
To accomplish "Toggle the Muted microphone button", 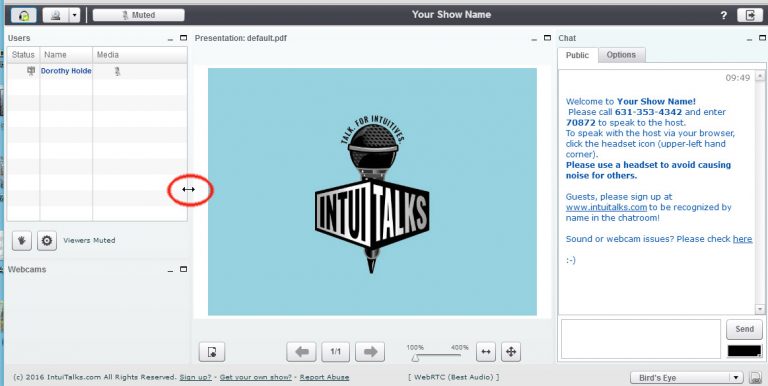I will (139, 15).
